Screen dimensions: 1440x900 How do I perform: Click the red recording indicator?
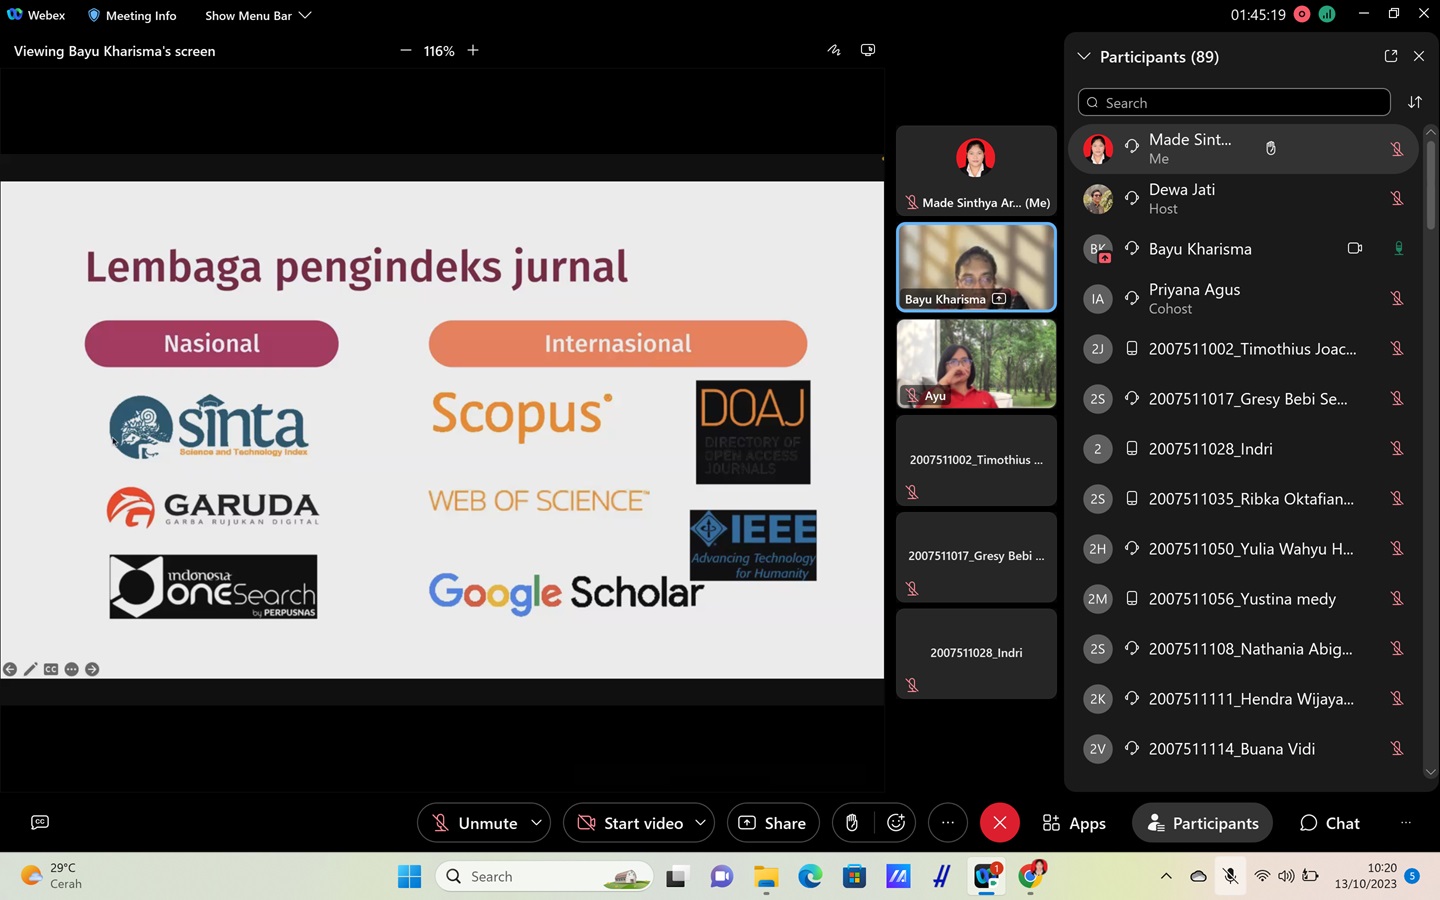coord(1302,15)
